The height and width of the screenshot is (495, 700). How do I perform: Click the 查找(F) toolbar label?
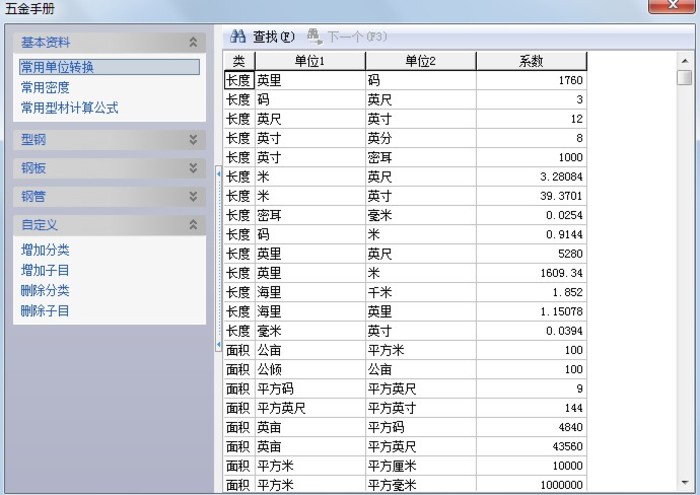[x=274, y=37]
